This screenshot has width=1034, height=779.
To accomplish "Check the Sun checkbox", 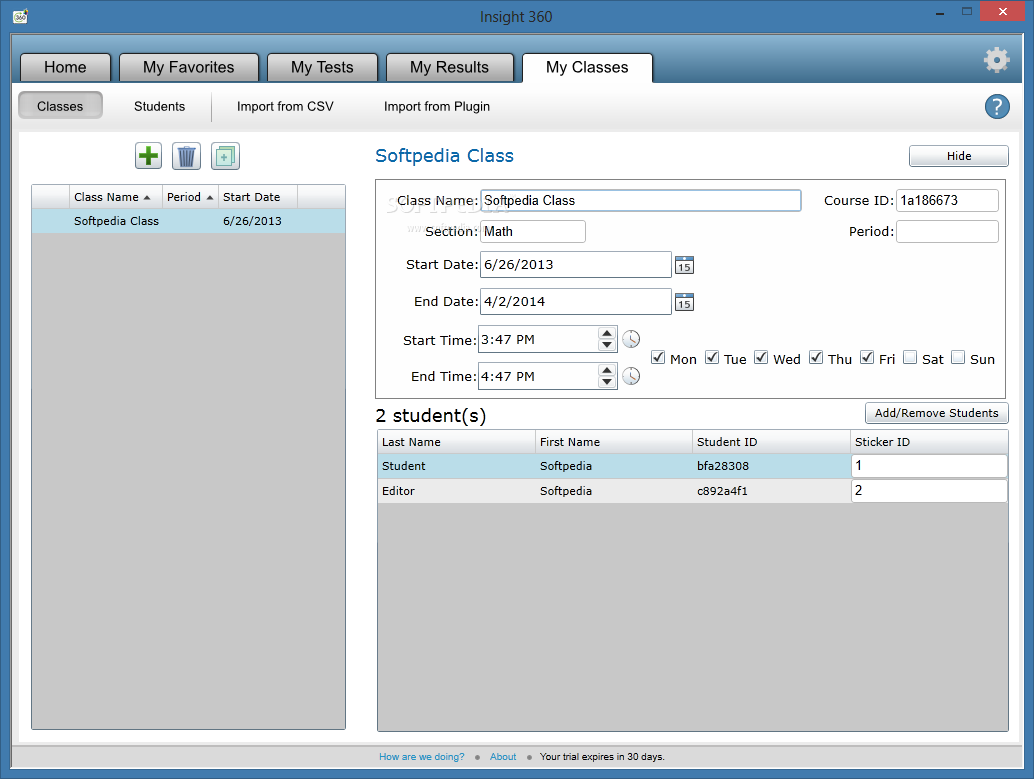I will [x=958, y=358].
